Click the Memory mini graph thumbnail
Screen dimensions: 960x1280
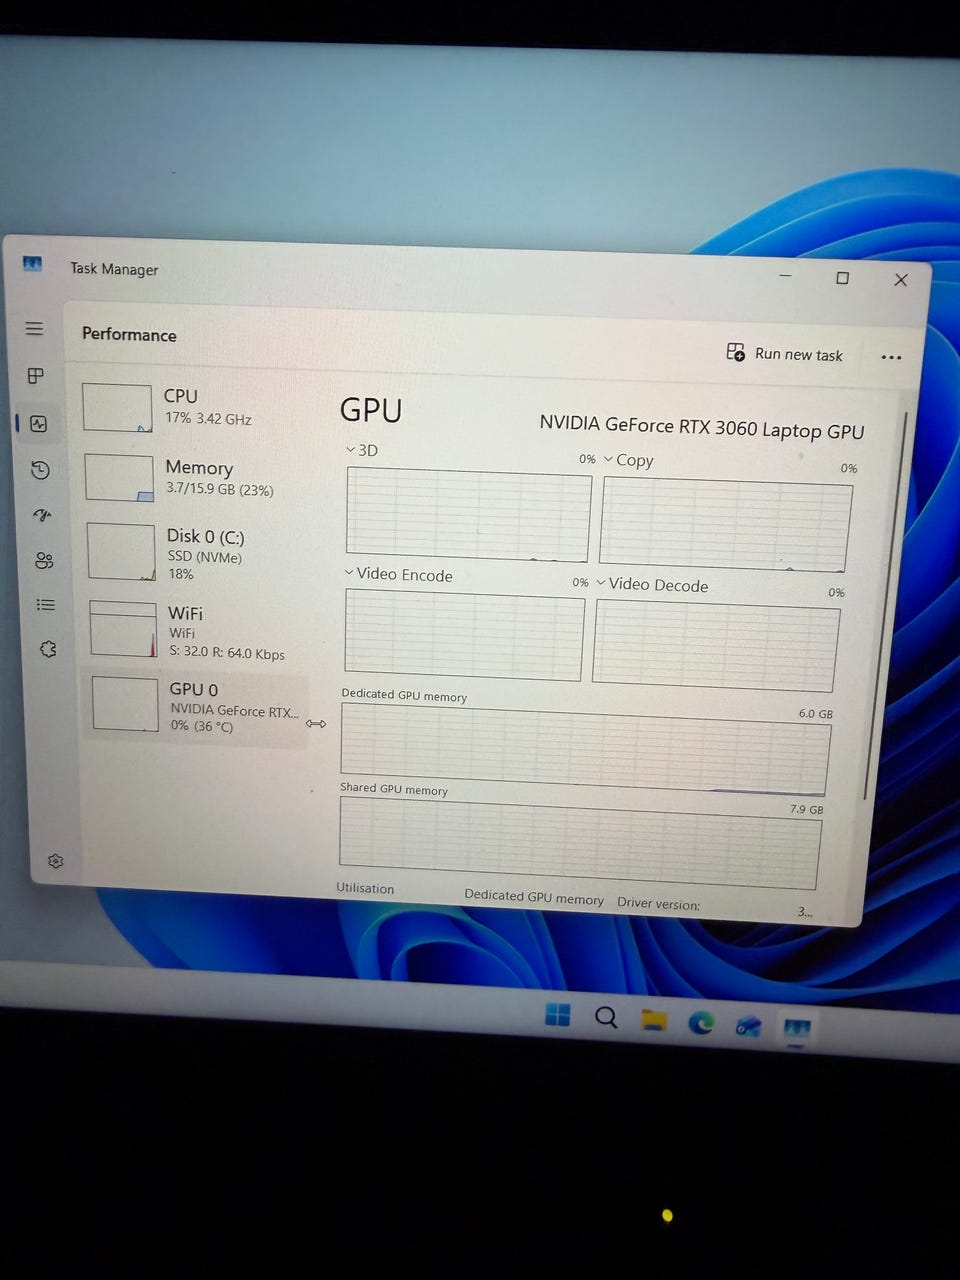tap(119, 478)
